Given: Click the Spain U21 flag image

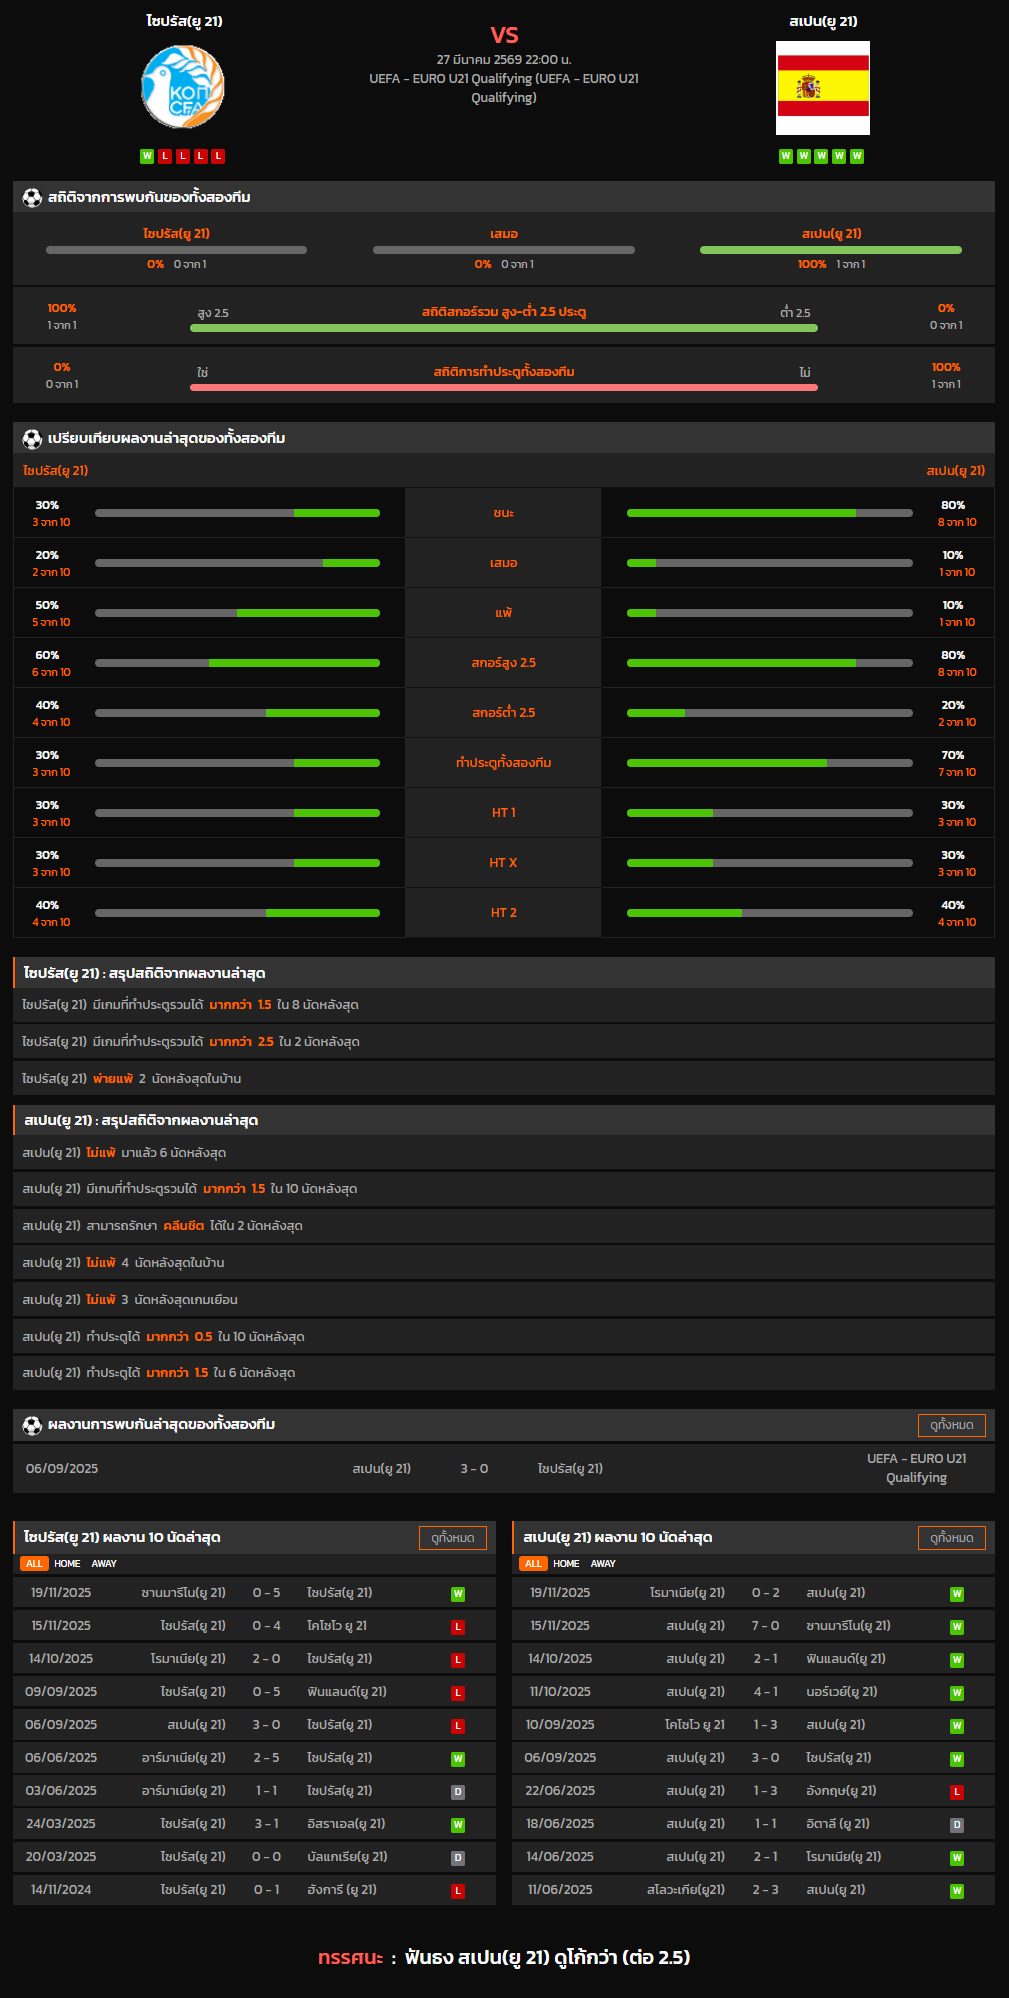Looking at the screenshot, I should point(822,88).
